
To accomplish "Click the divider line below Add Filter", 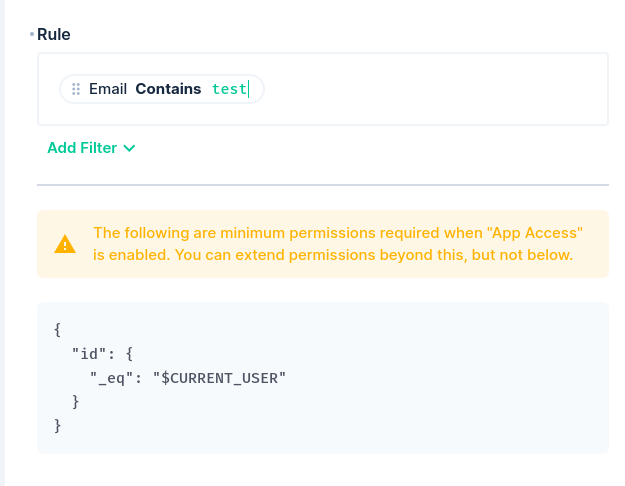I will pos(323,185).
